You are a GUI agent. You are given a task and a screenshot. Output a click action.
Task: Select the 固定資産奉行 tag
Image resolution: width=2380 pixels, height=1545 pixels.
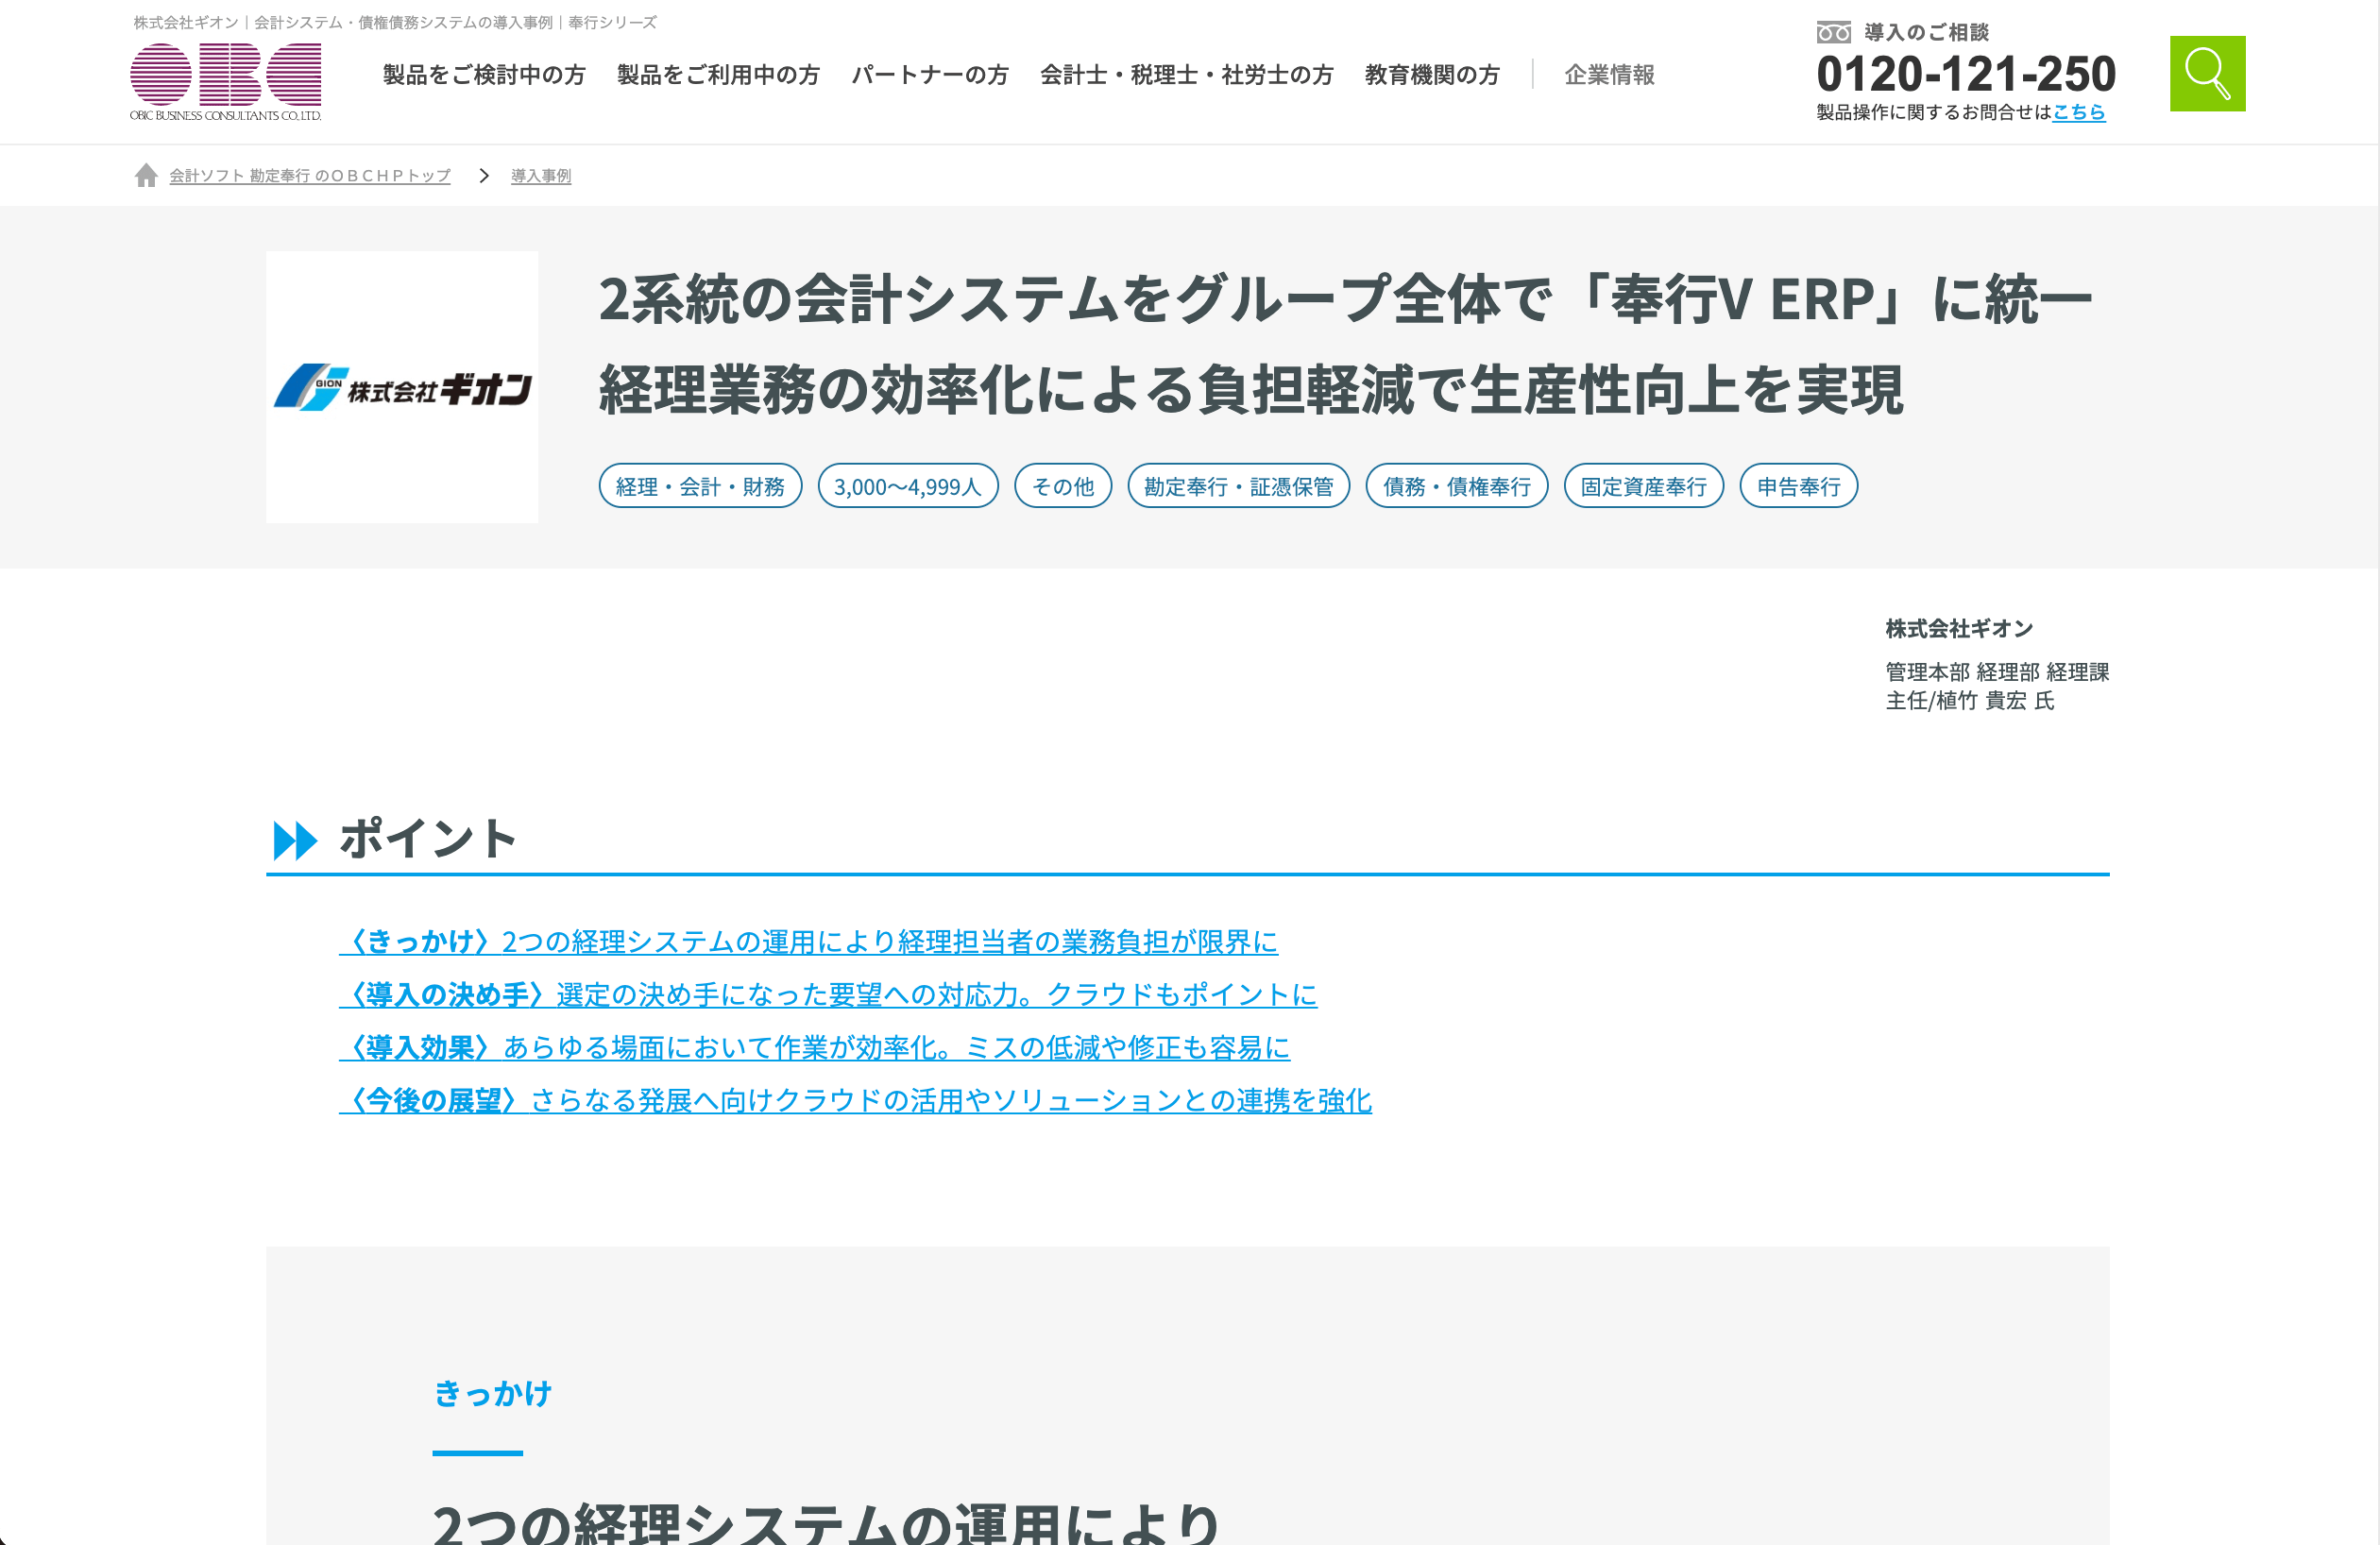point(1643,486)
